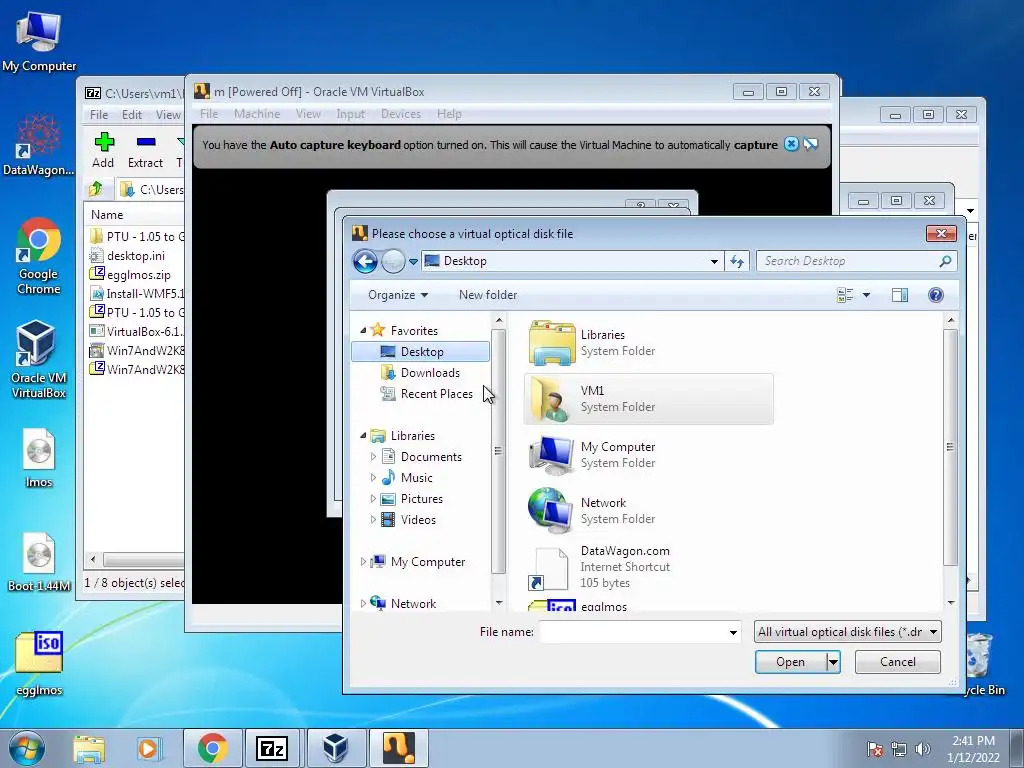Click the volume icon in system tray
The width and height of the screenshot is (1024, 768).
(922, 749)
